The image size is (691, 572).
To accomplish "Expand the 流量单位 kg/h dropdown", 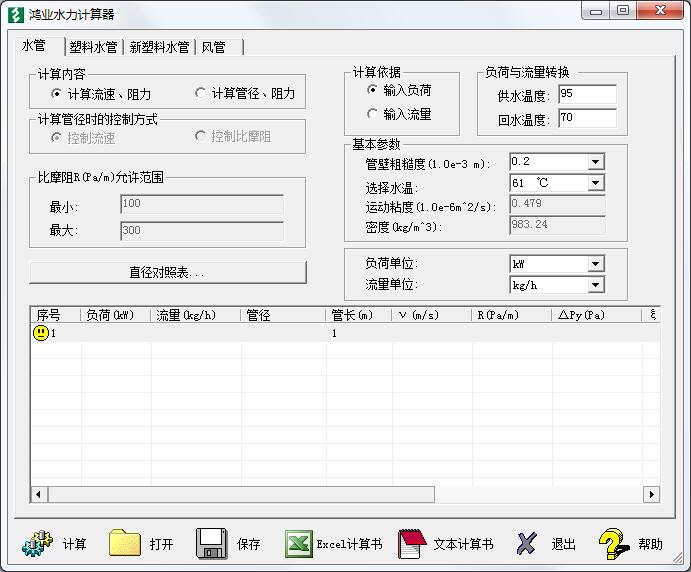I will point(595,285).
